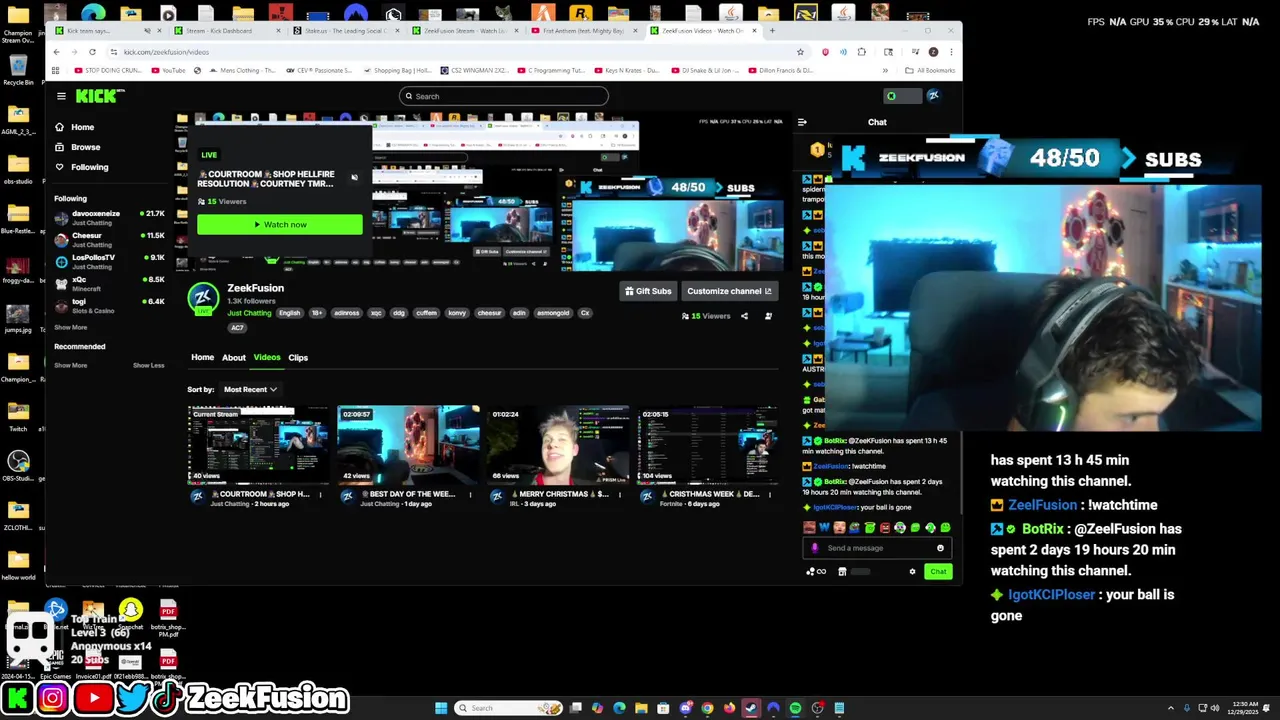Open channel points icon below chat
The image size is (1280, 720).
tap(816, 572)
